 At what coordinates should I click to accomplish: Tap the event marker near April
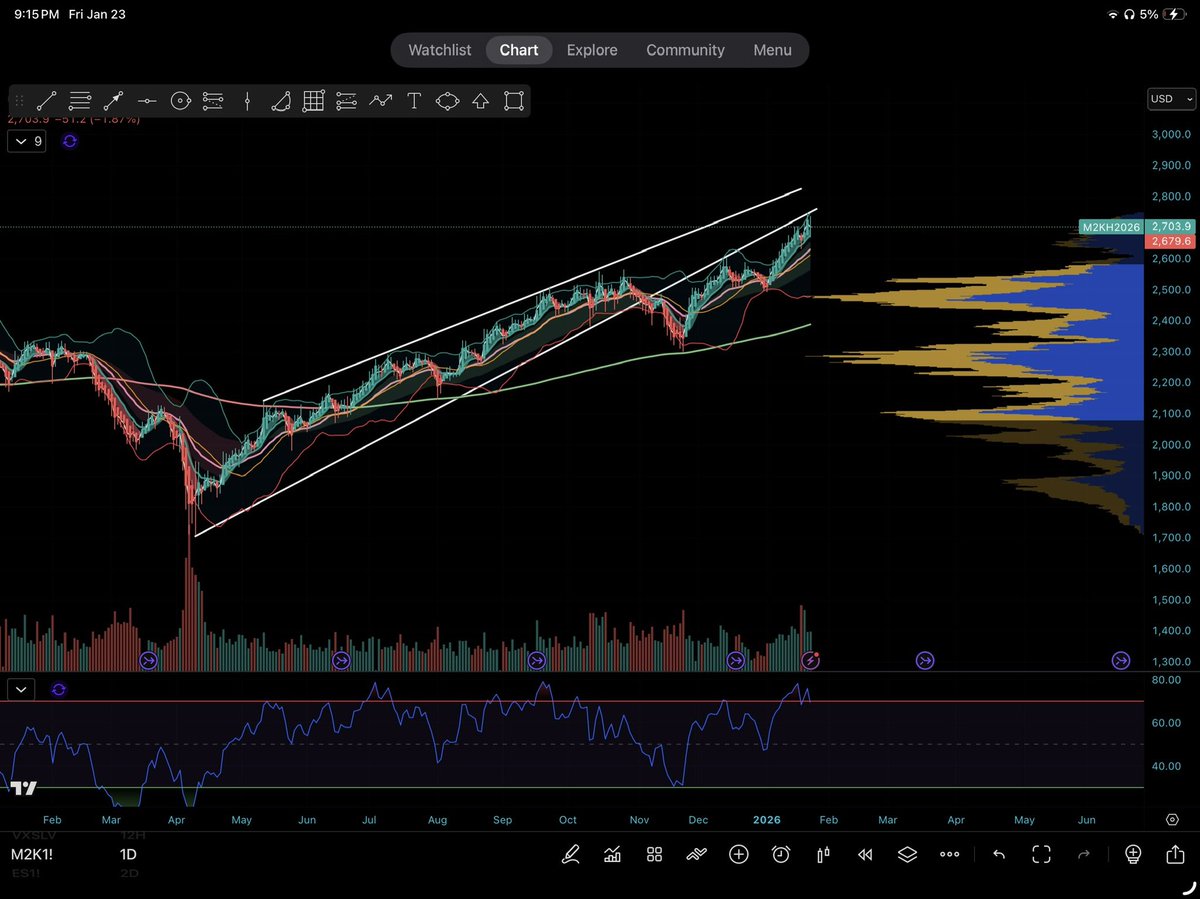click(149, 660)
